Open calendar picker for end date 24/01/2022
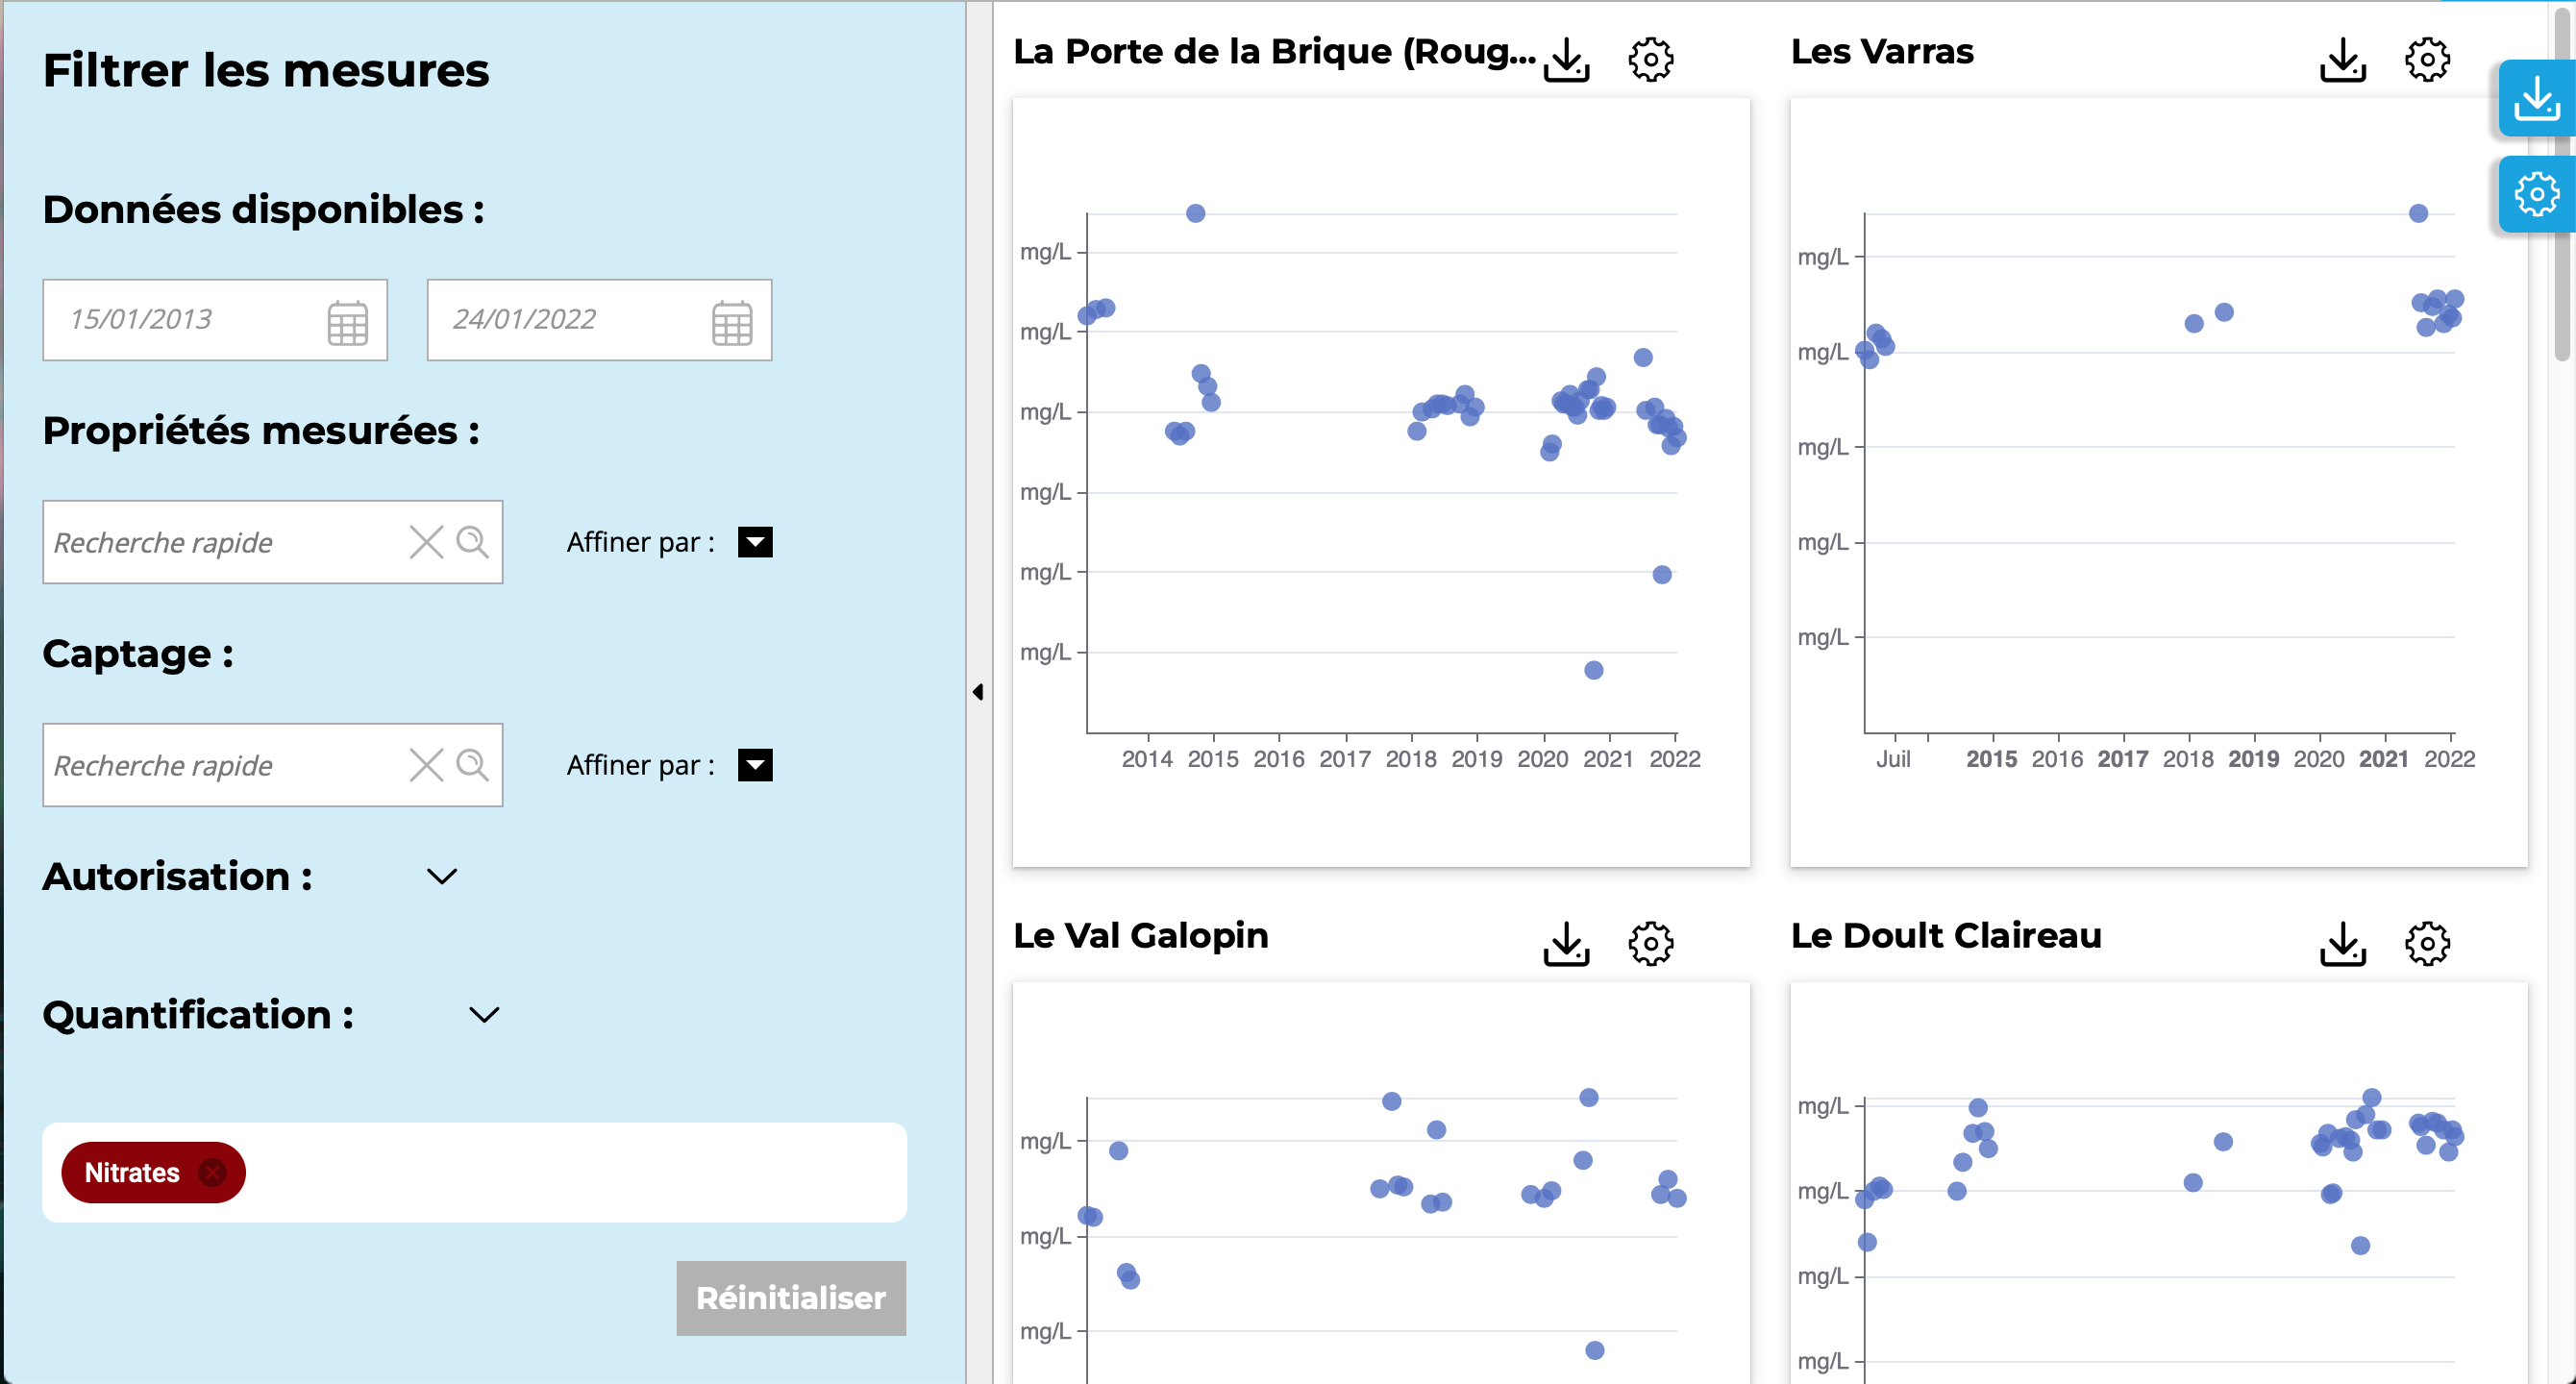2576x1384 pixels. point(732,322)
